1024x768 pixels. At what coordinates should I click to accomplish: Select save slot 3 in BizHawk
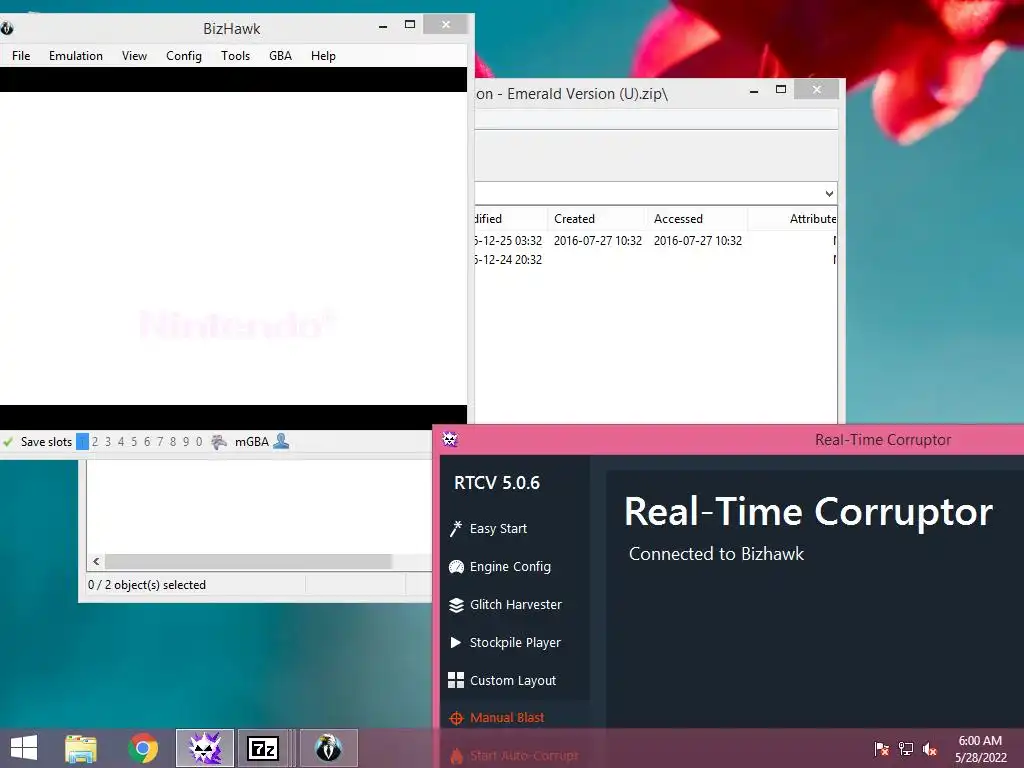coord(108,442)
